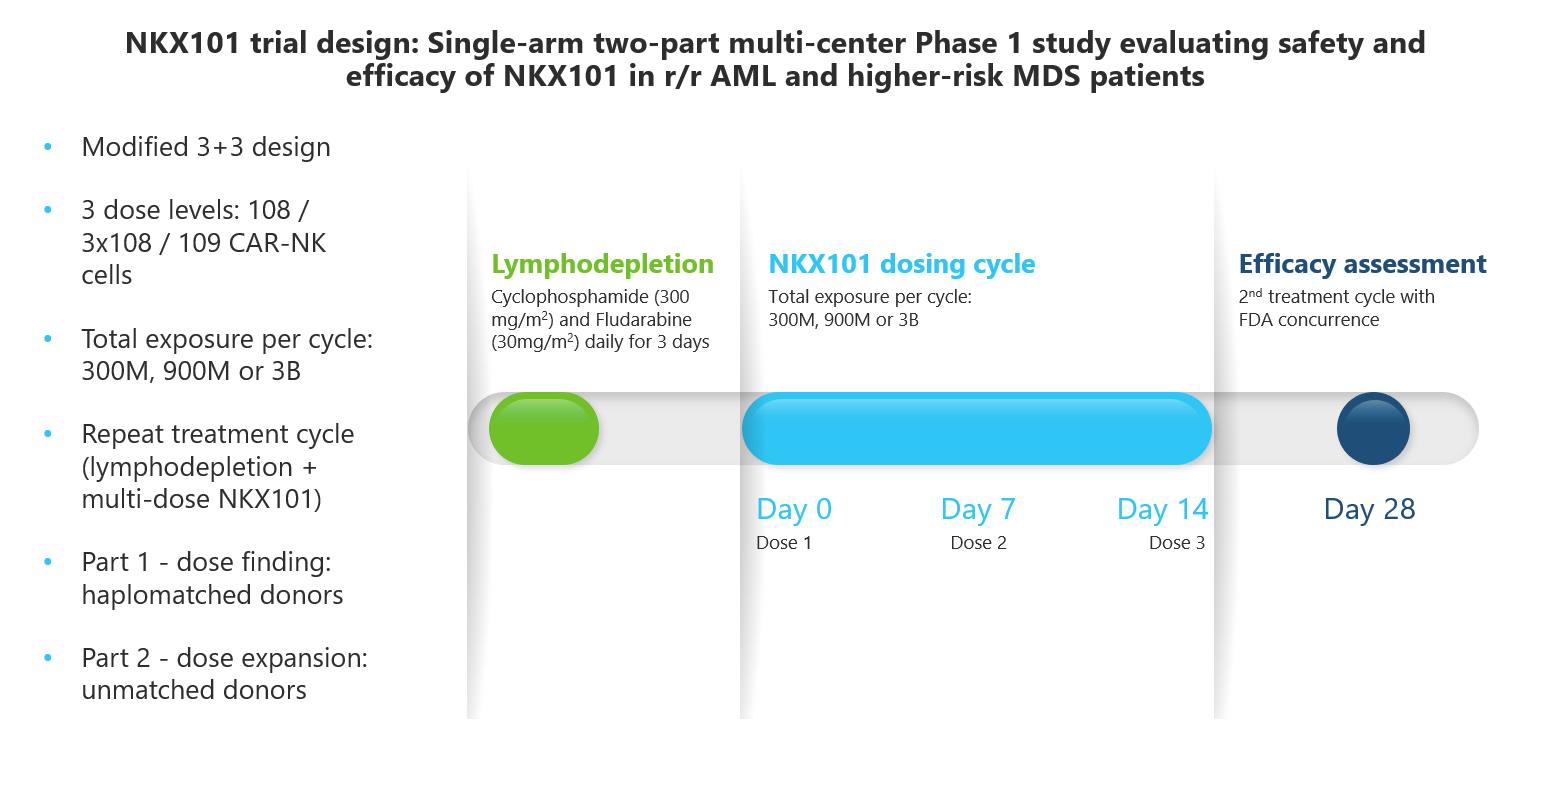Select the green "Lymphodepletion" heading
Screen dimensions: 1549x785
[x=602, y=264]
